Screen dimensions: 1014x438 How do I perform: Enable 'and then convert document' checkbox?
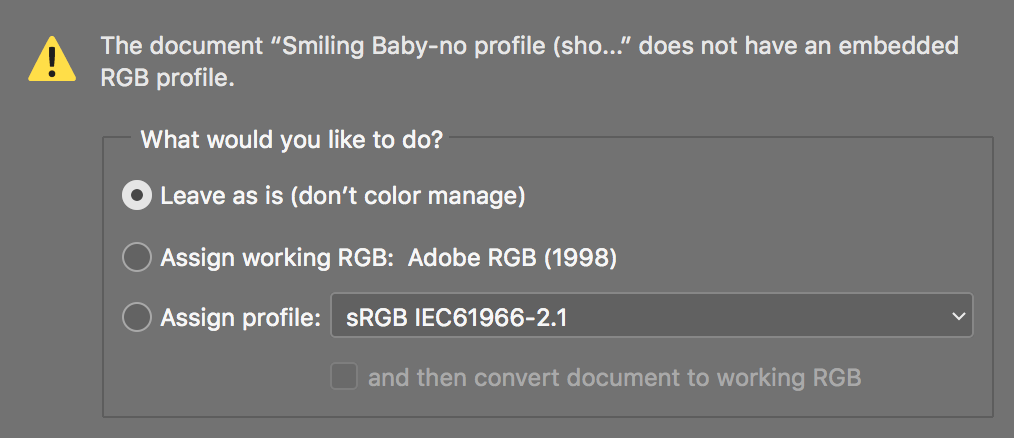344,377
